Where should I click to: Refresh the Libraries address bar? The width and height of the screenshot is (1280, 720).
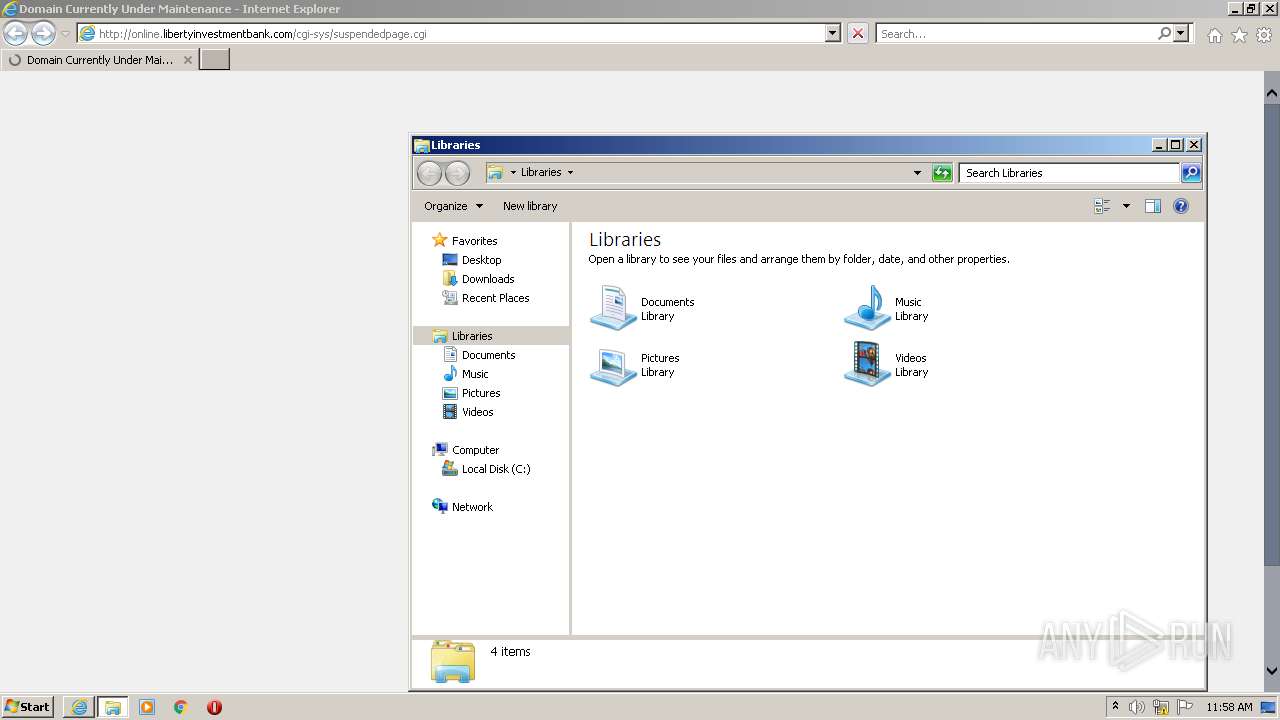point(942,173)
